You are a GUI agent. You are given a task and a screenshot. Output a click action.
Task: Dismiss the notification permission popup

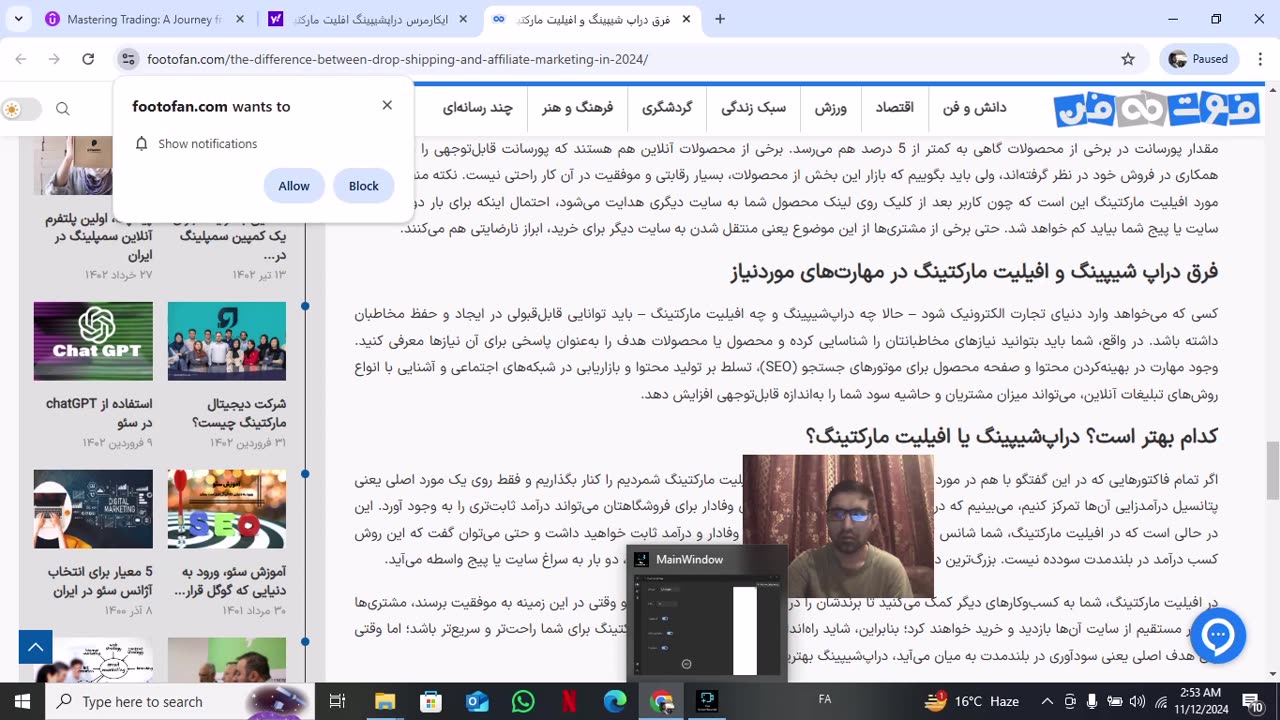(387, 105)
